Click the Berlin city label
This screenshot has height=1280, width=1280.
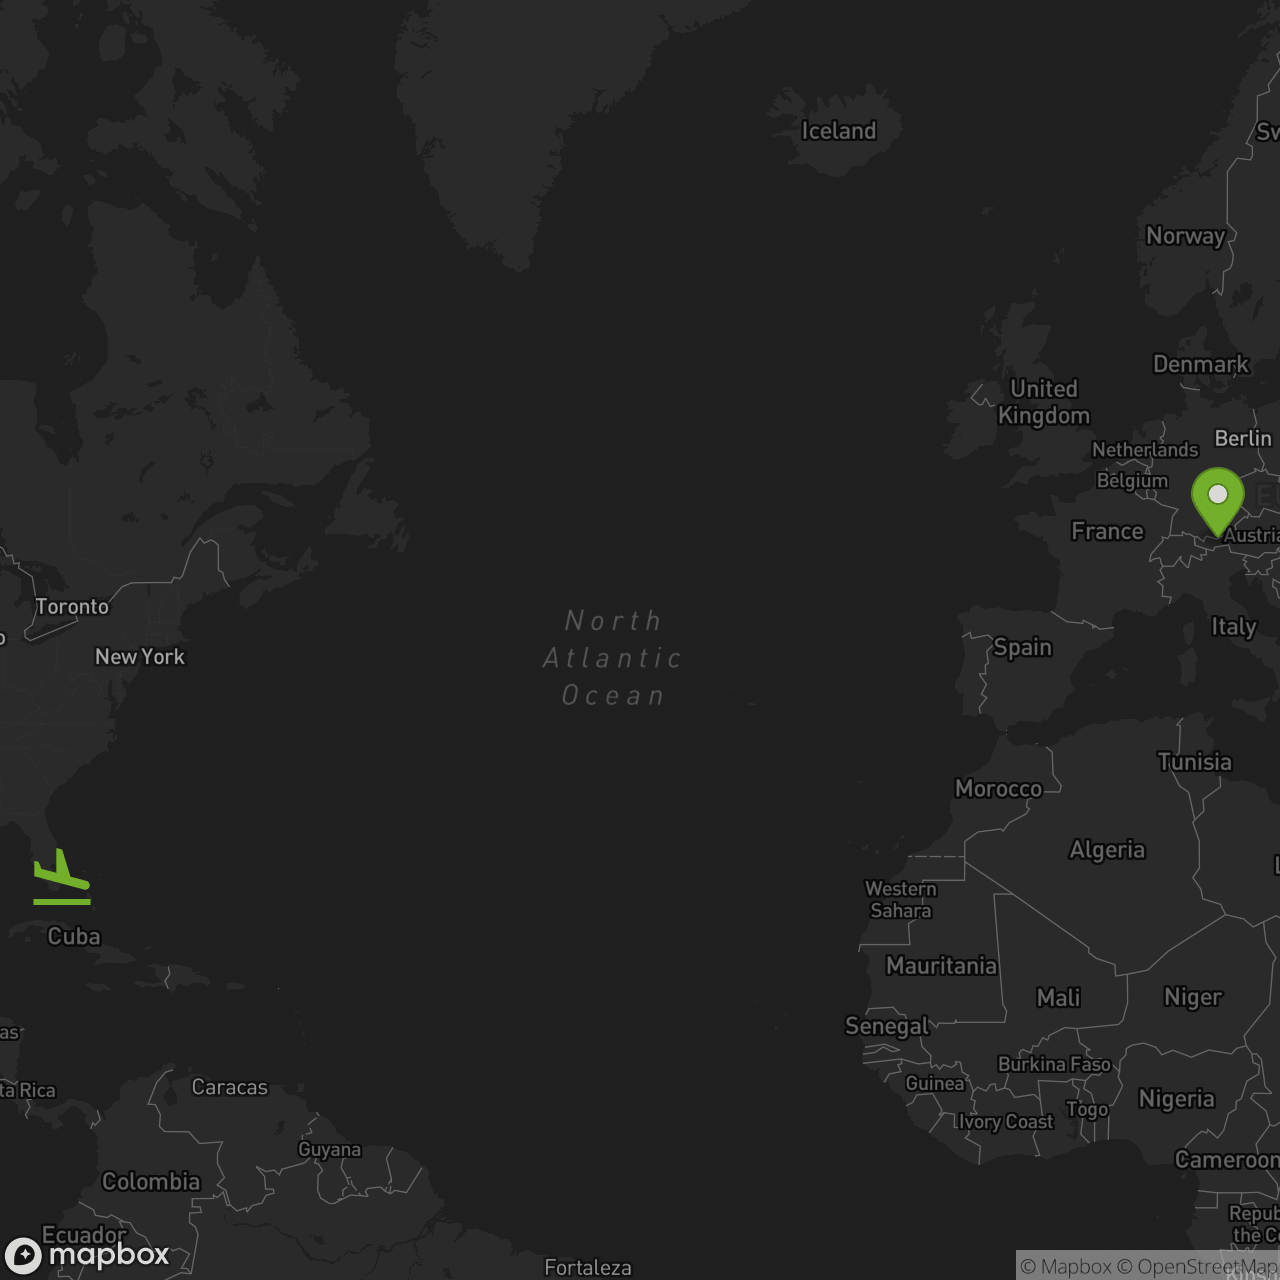1243,438
